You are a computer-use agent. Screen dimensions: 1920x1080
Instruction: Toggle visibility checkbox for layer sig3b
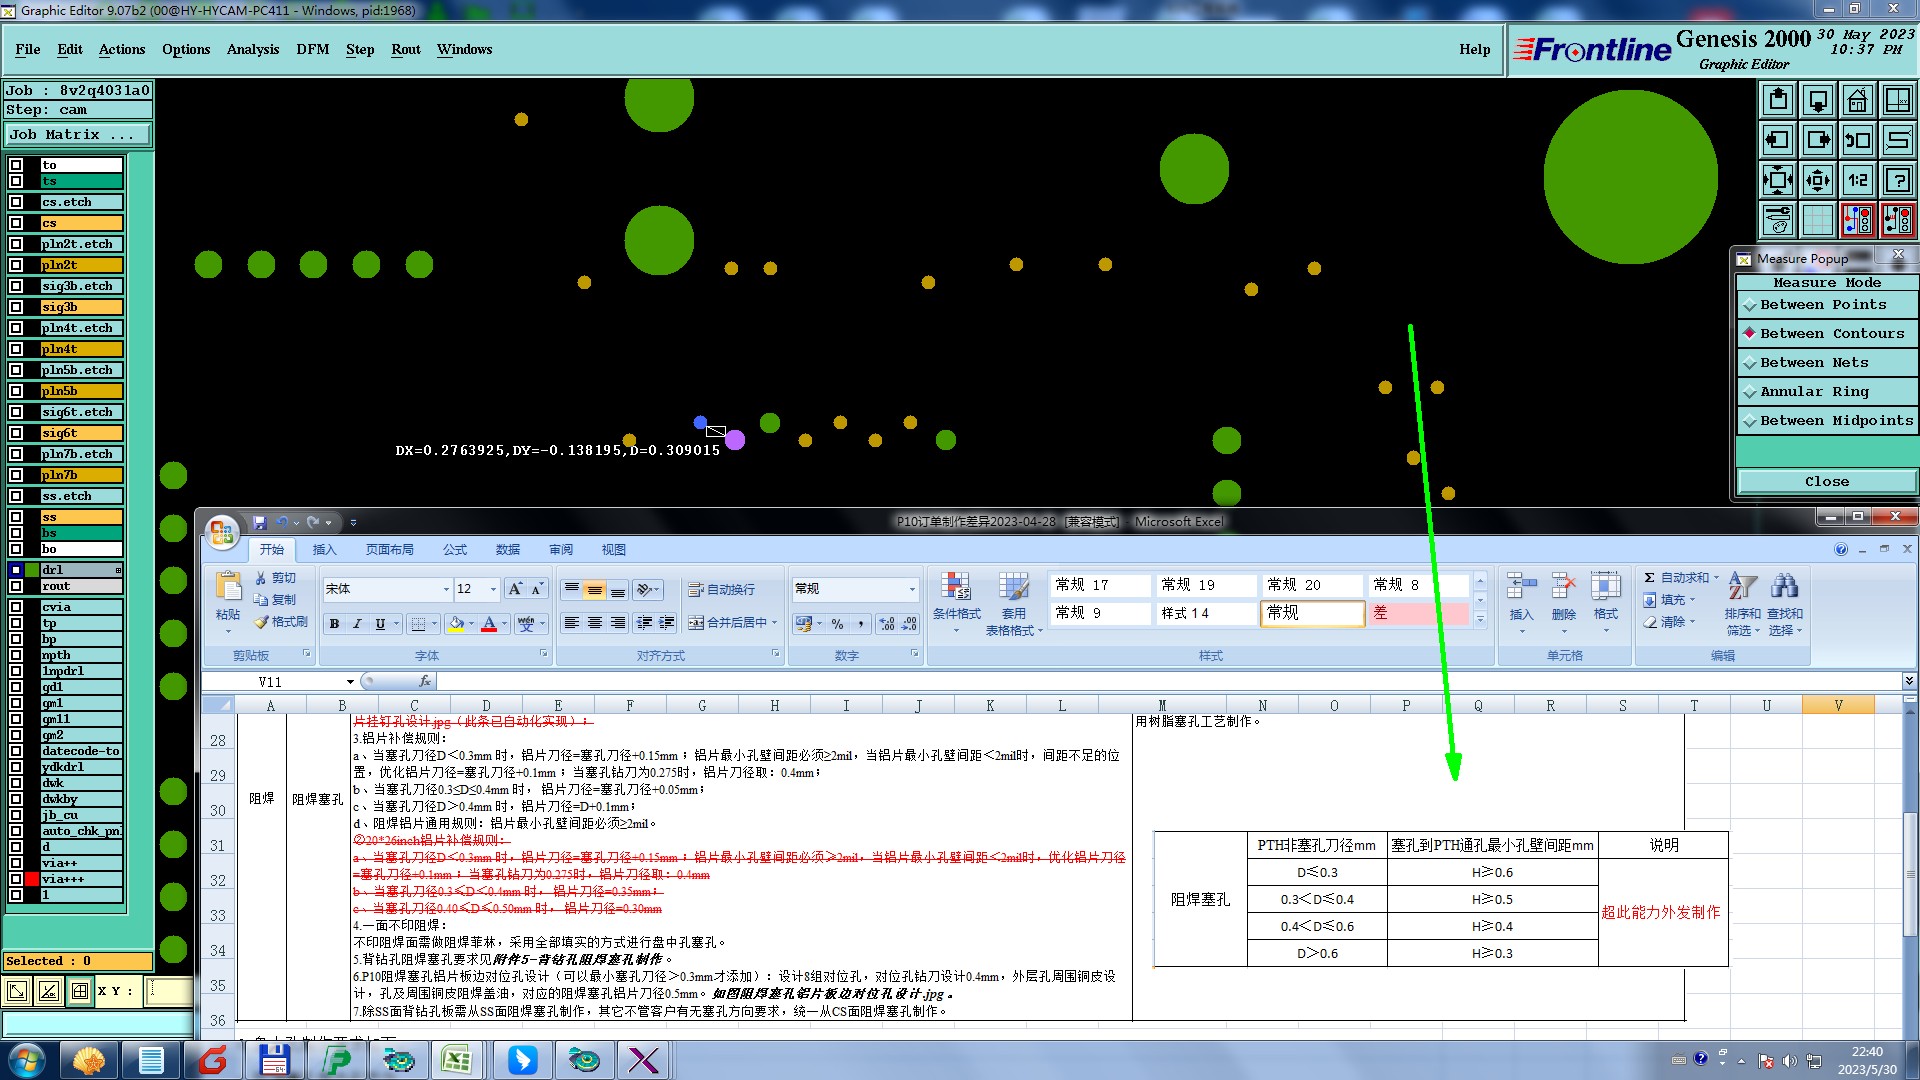click(16, 307)
